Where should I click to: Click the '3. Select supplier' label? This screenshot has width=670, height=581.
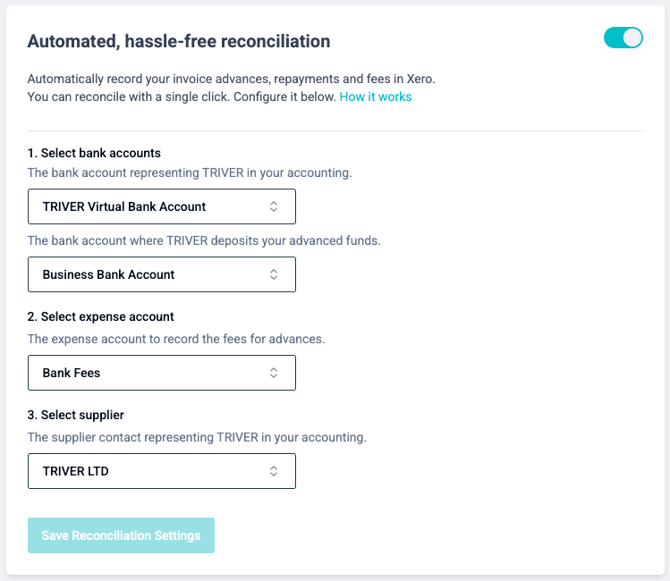click(75, 415)
